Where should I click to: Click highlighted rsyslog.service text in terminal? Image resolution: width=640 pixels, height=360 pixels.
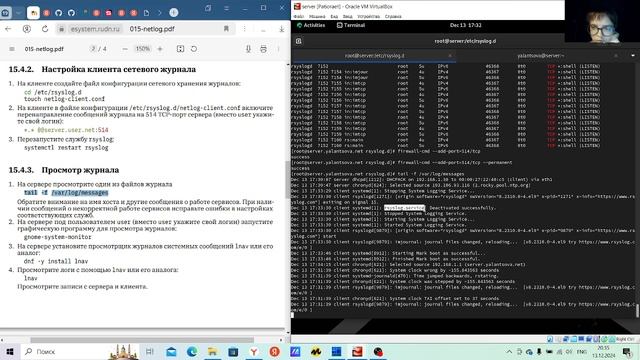point(404,208)
